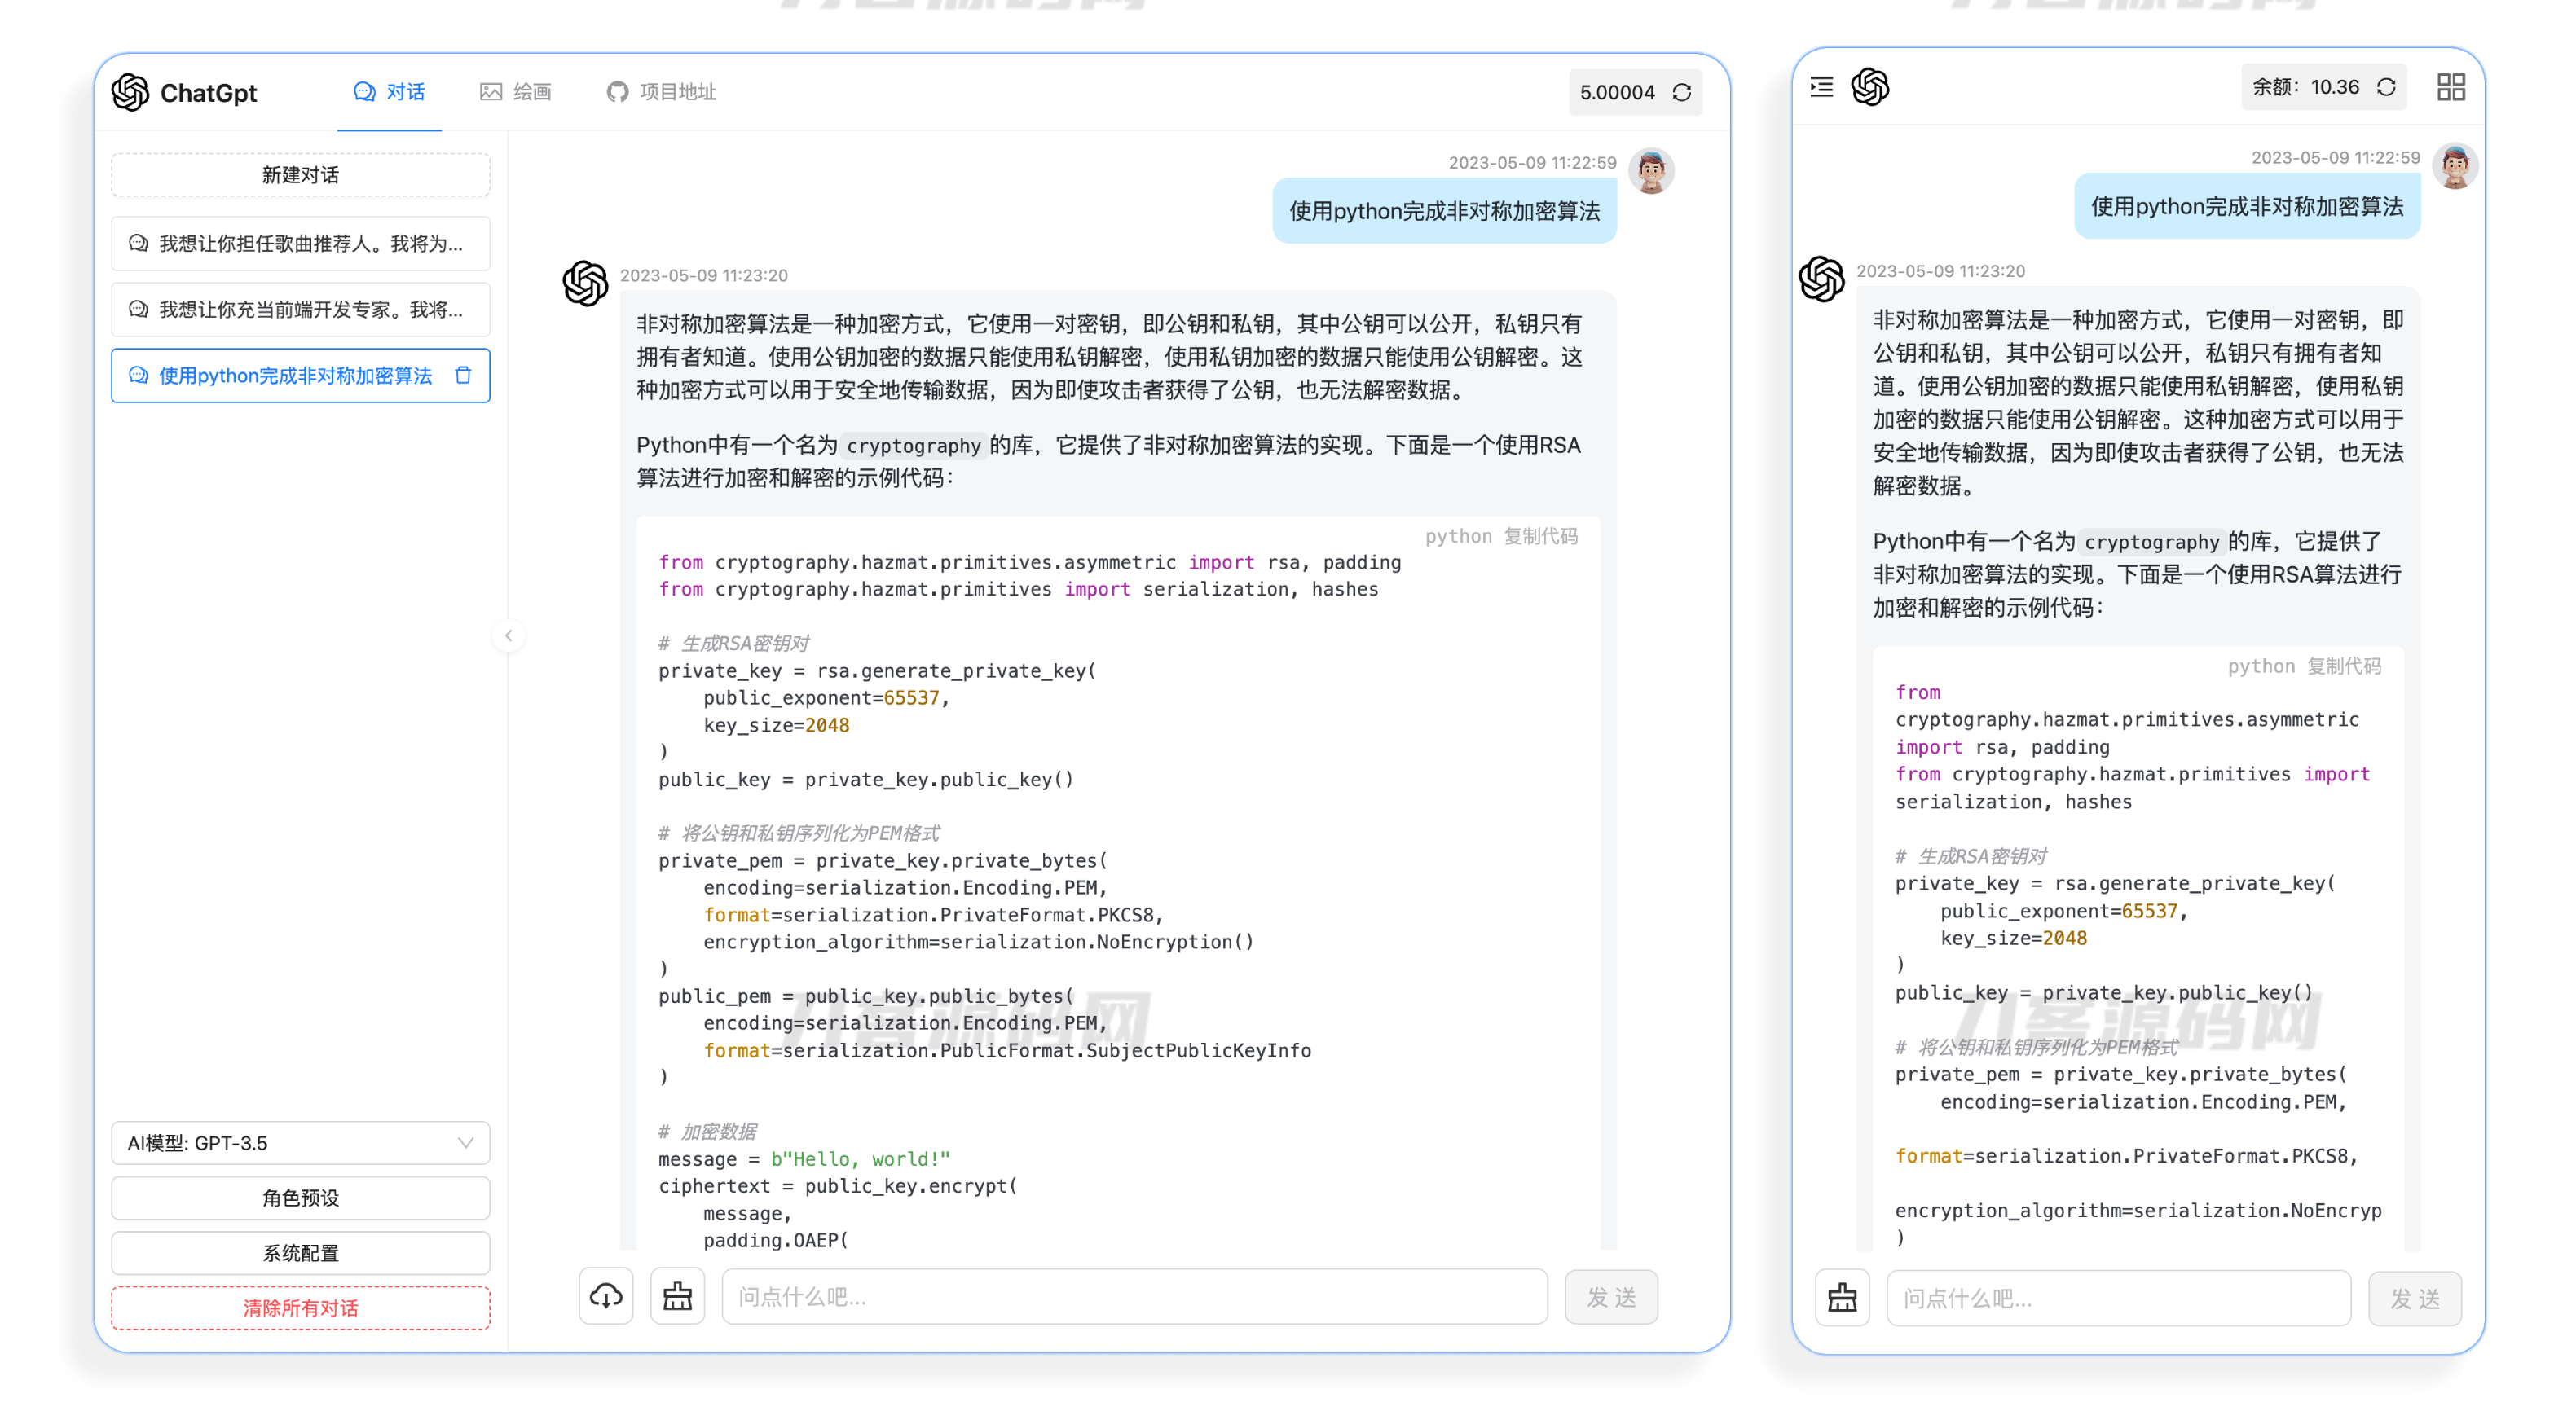Image resolution: width=2576 pixels, height=1420 pixels.
Task: Collapse the sidebar using the chevron
Action: tap(509, 636)
